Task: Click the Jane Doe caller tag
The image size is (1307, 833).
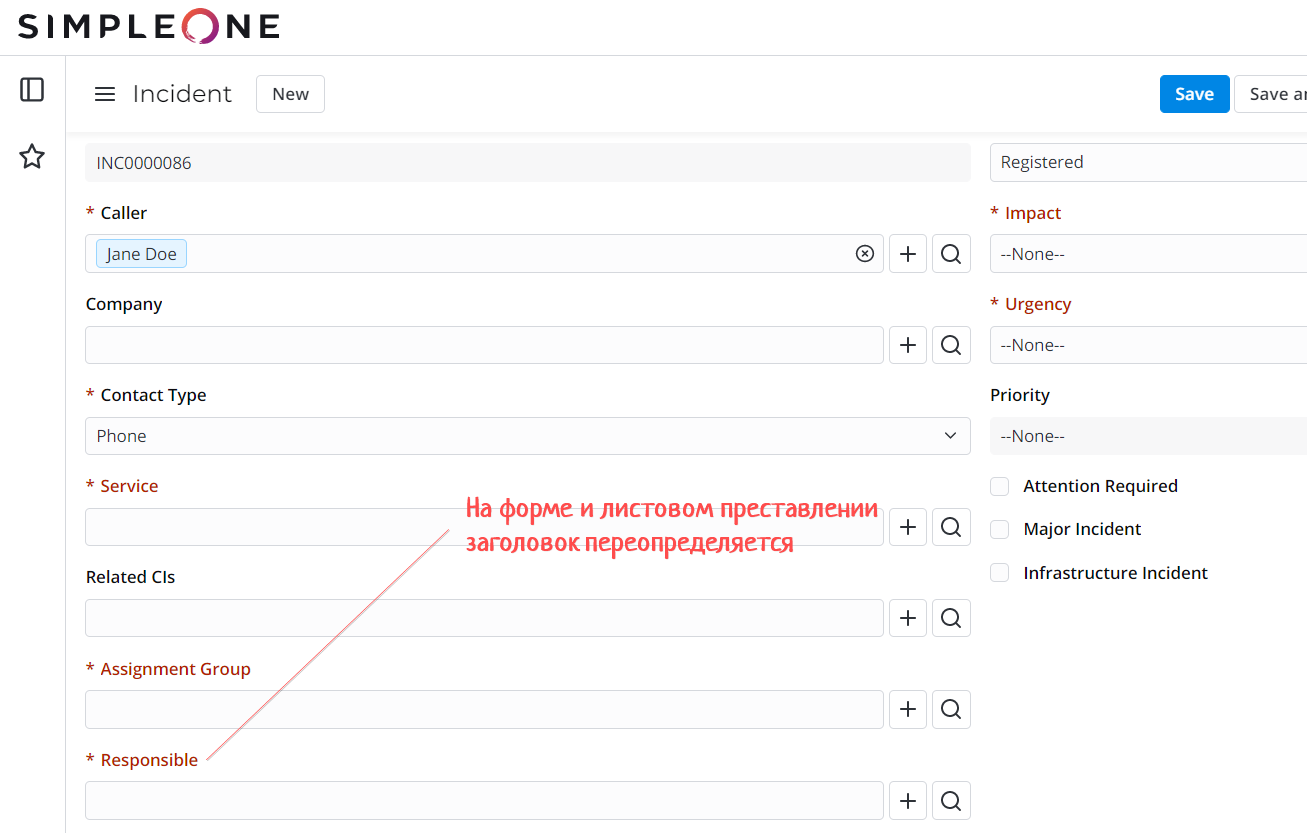Action: [142, 254]
